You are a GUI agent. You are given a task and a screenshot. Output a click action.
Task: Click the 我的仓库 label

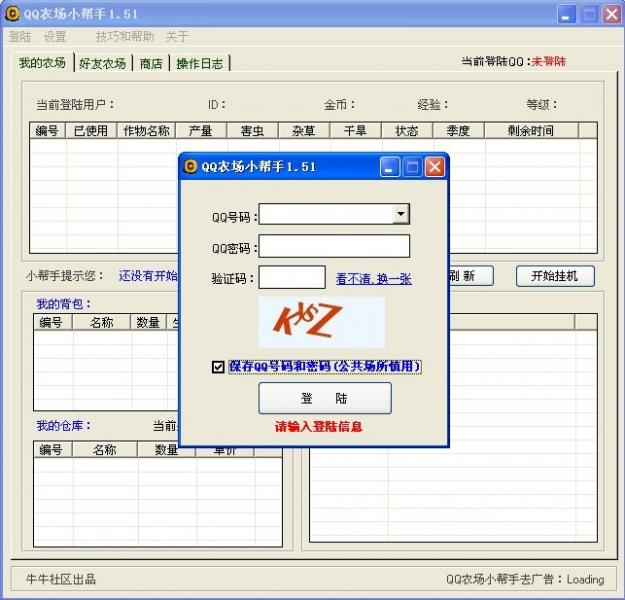tap(64, 426)
